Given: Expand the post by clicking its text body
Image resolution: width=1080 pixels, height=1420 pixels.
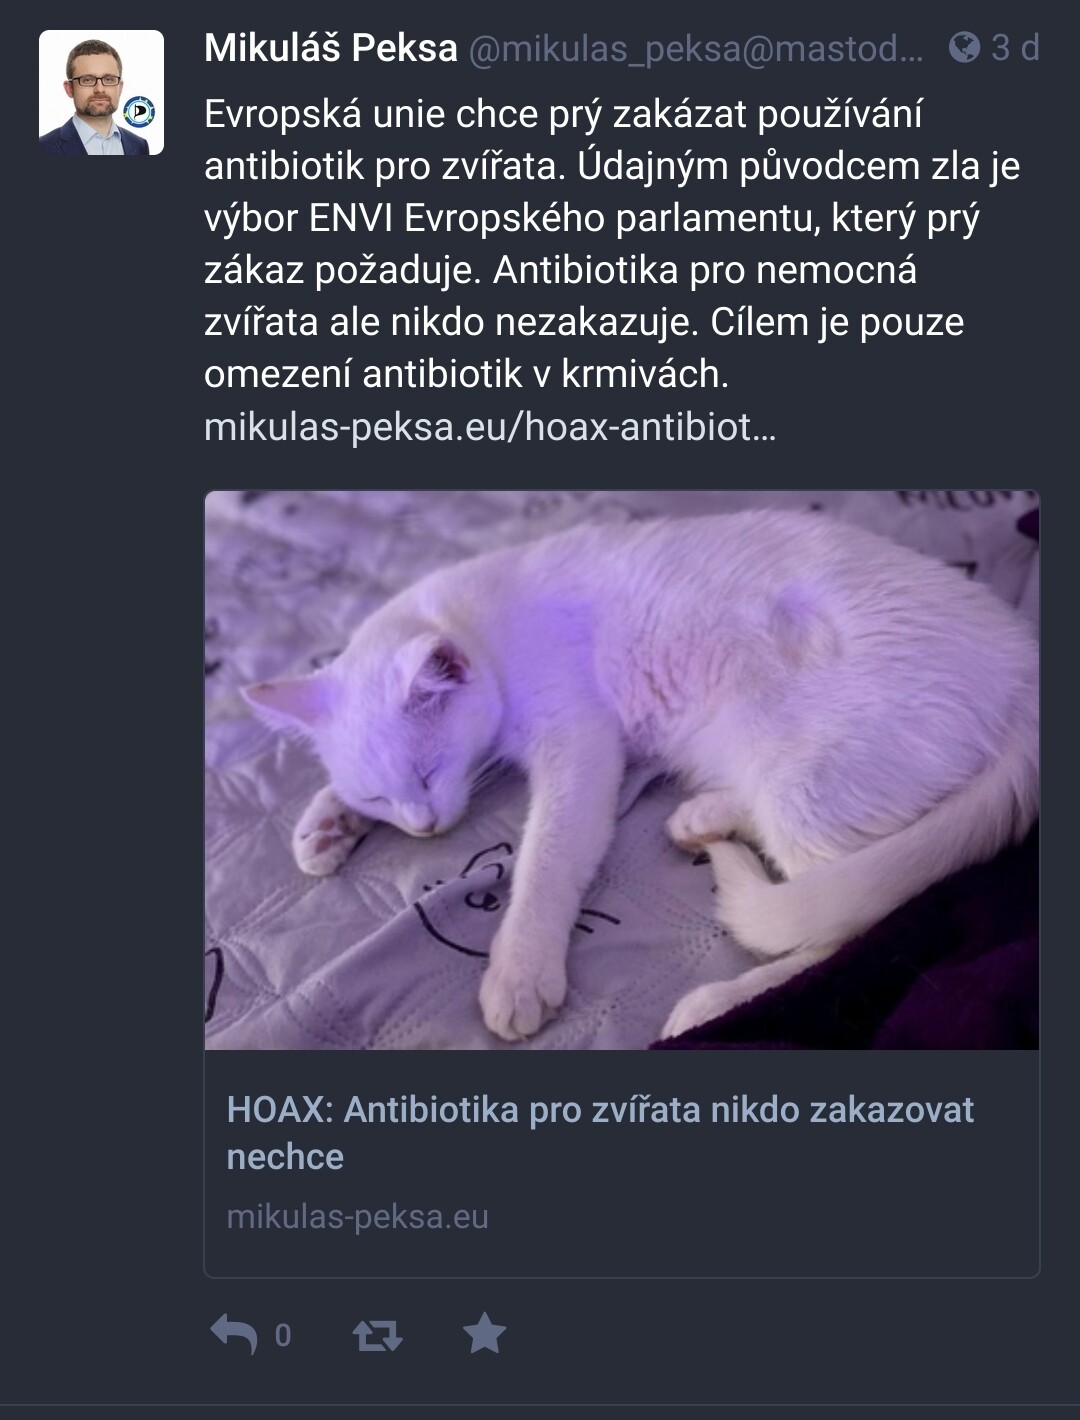Looking at the screenshot, I should (612, 244).
